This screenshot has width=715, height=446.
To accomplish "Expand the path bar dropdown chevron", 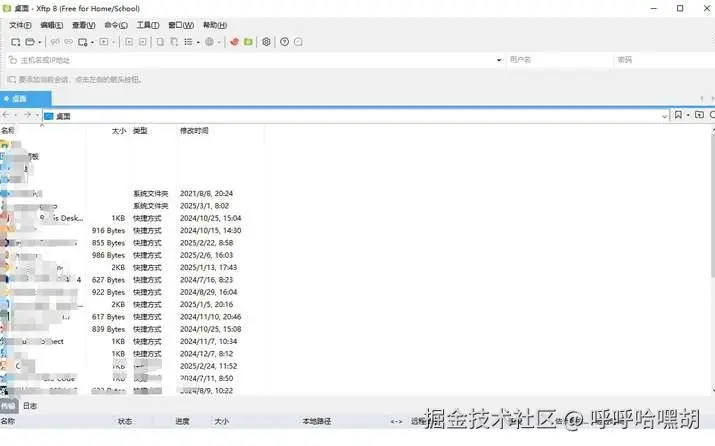I will 664,116.
